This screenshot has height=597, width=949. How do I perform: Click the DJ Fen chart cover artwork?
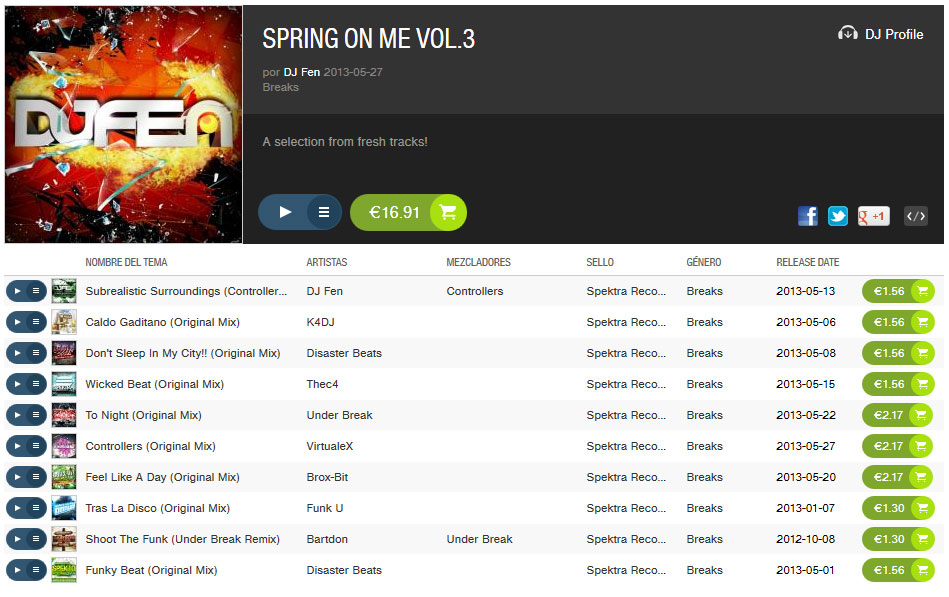tap(123, 125)
